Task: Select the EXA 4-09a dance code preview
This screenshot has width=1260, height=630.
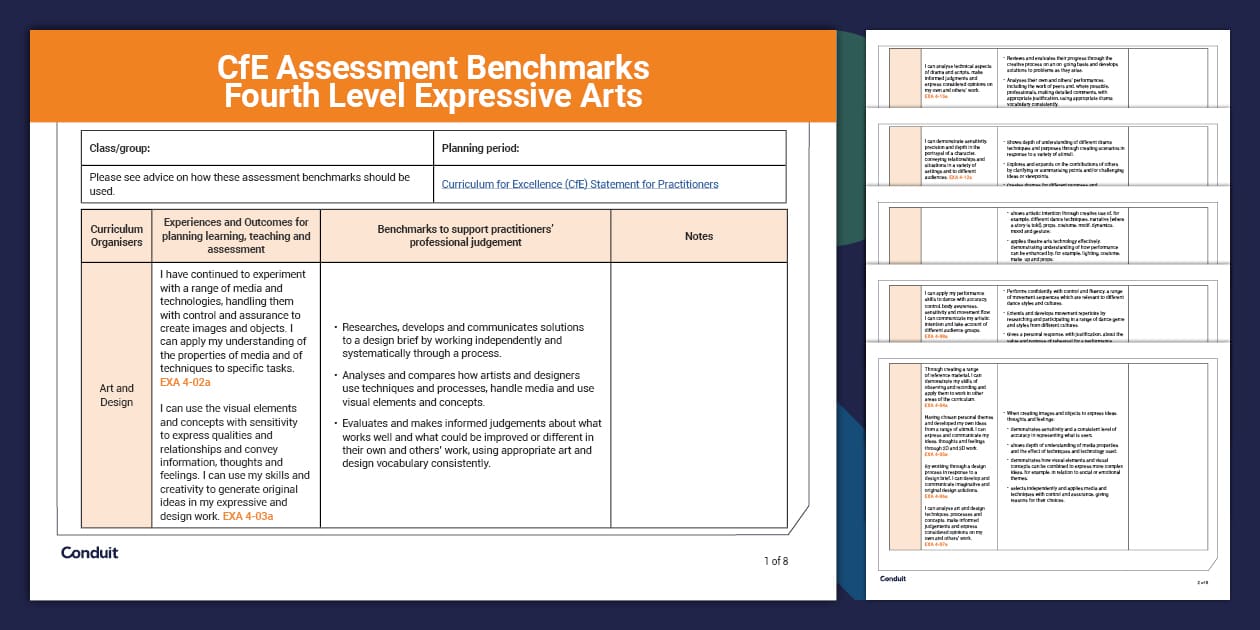Action: pos(936,337)
